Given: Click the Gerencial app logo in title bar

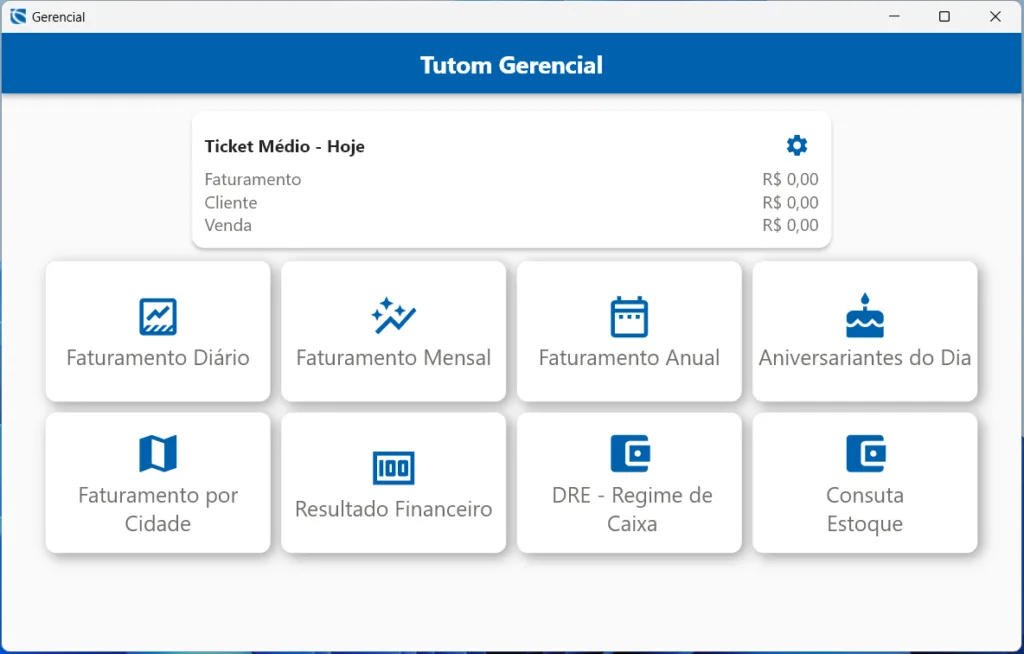Looking at the screenshot, I should tap(18, 16).
